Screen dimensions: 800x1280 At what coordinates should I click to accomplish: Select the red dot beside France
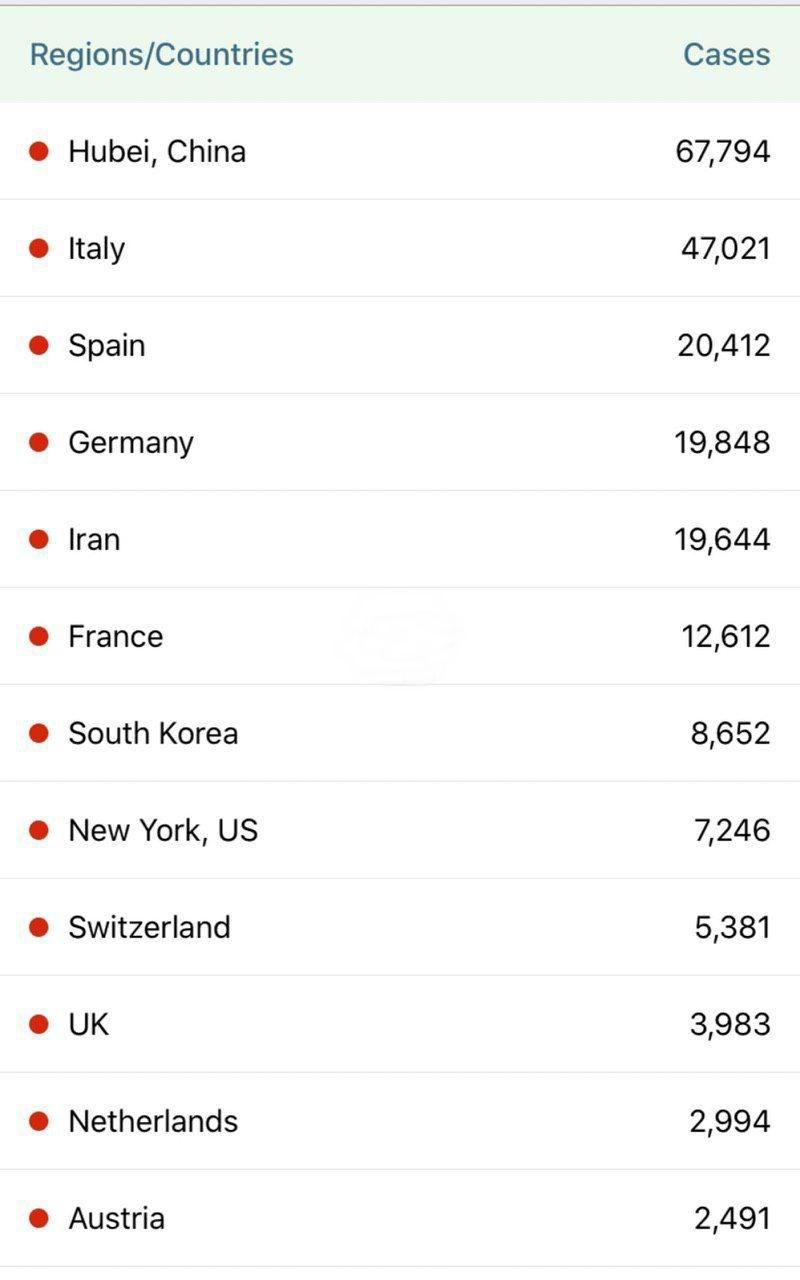[39, 636]
